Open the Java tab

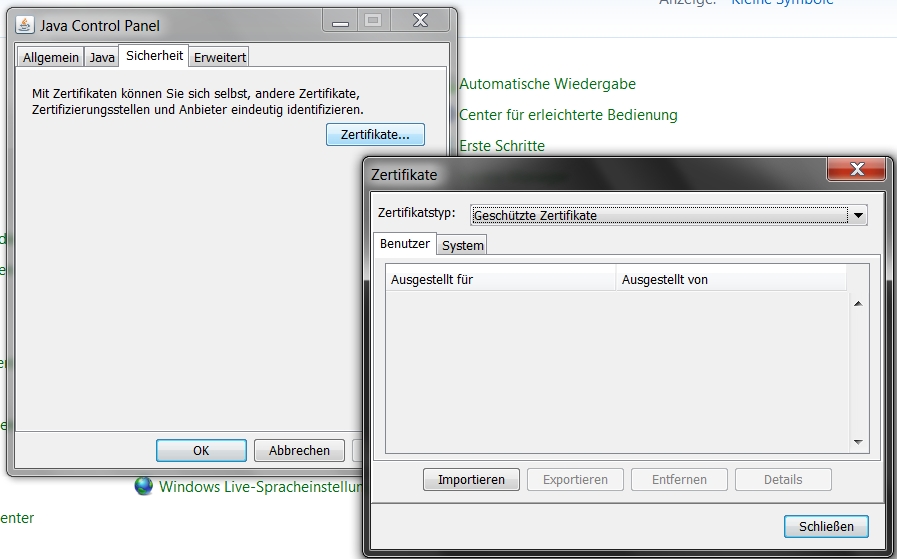[x=102, y=57]
